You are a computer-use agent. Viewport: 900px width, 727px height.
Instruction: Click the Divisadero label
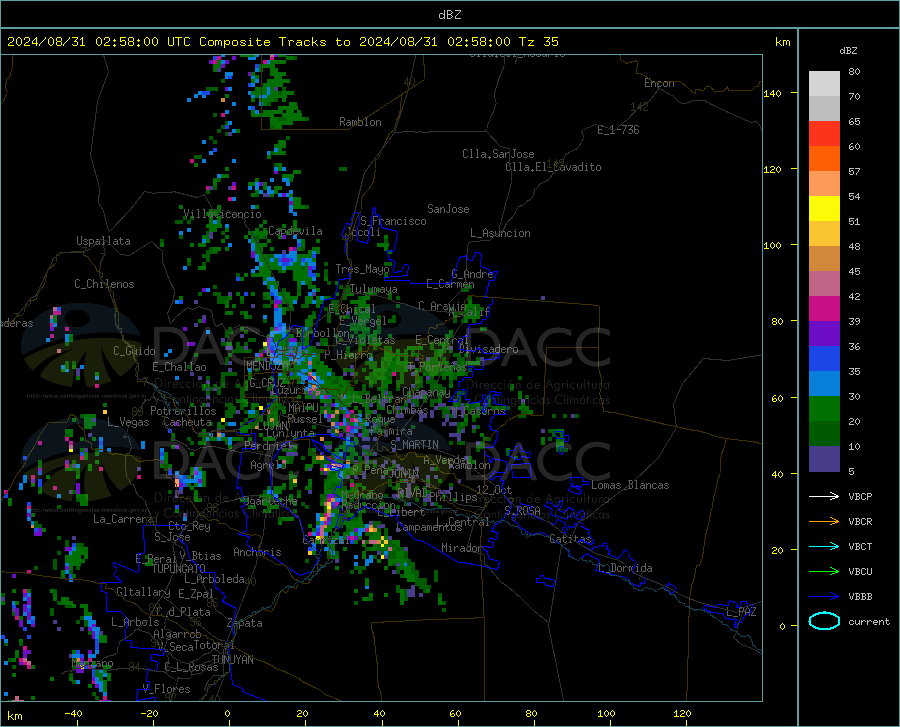click(488, 349)
